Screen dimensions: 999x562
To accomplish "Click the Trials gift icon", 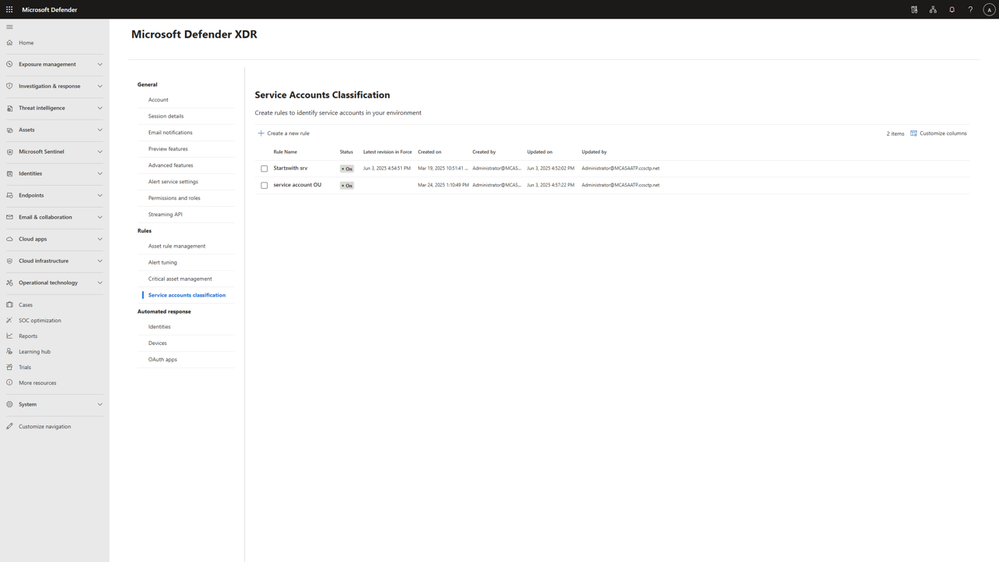I will tap(10, 367).
